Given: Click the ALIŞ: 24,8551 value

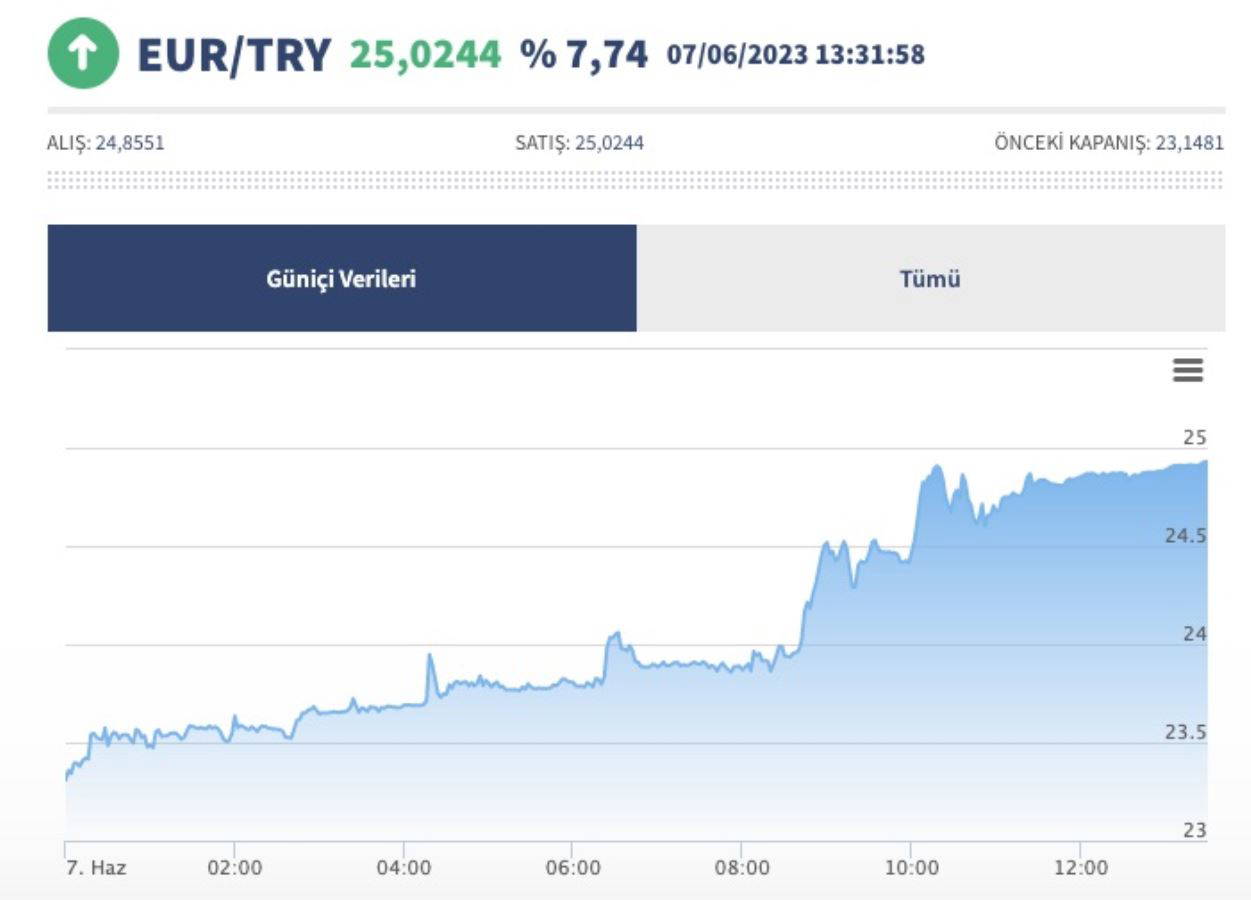Looking at the screenshot, I should (106, 143).
